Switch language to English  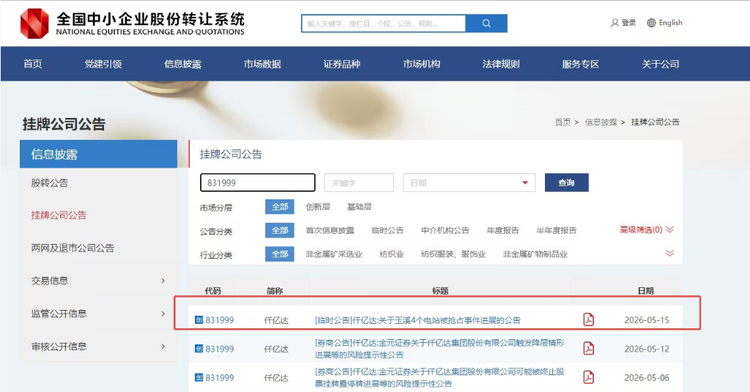[x=670, y=22]
